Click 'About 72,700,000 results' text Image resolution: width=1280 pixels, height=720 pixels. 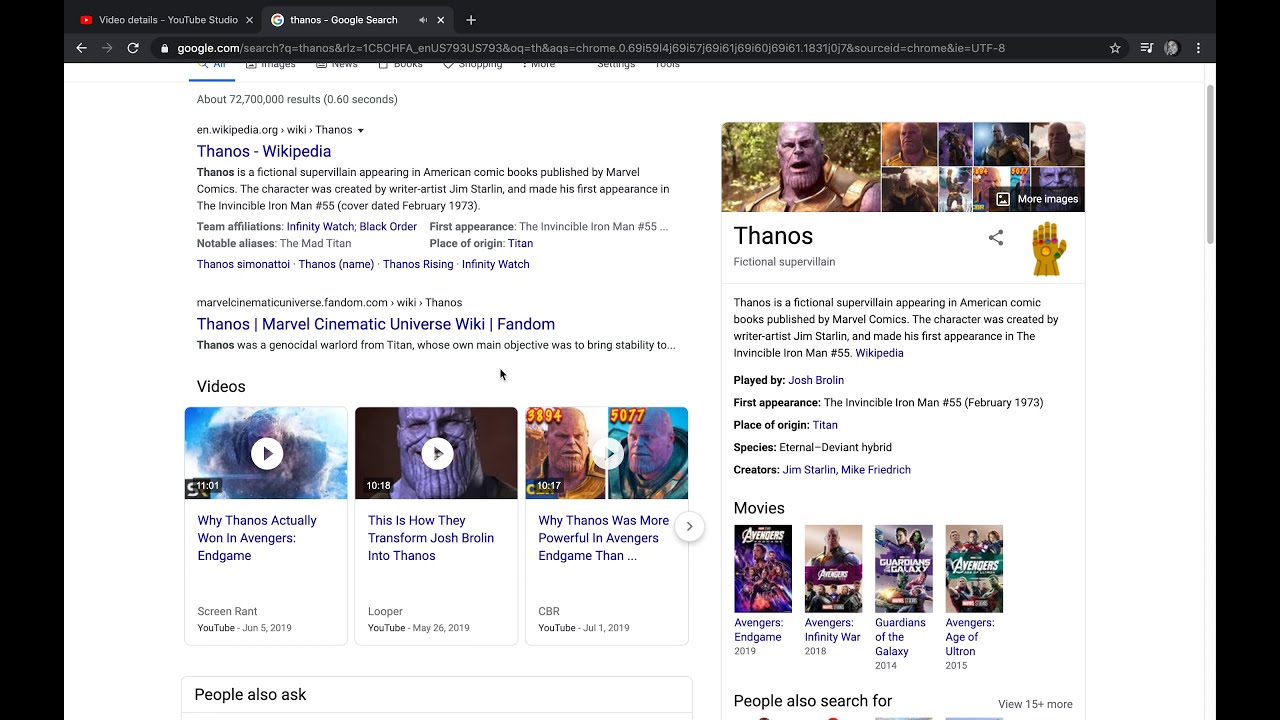(x=297, y=99)
